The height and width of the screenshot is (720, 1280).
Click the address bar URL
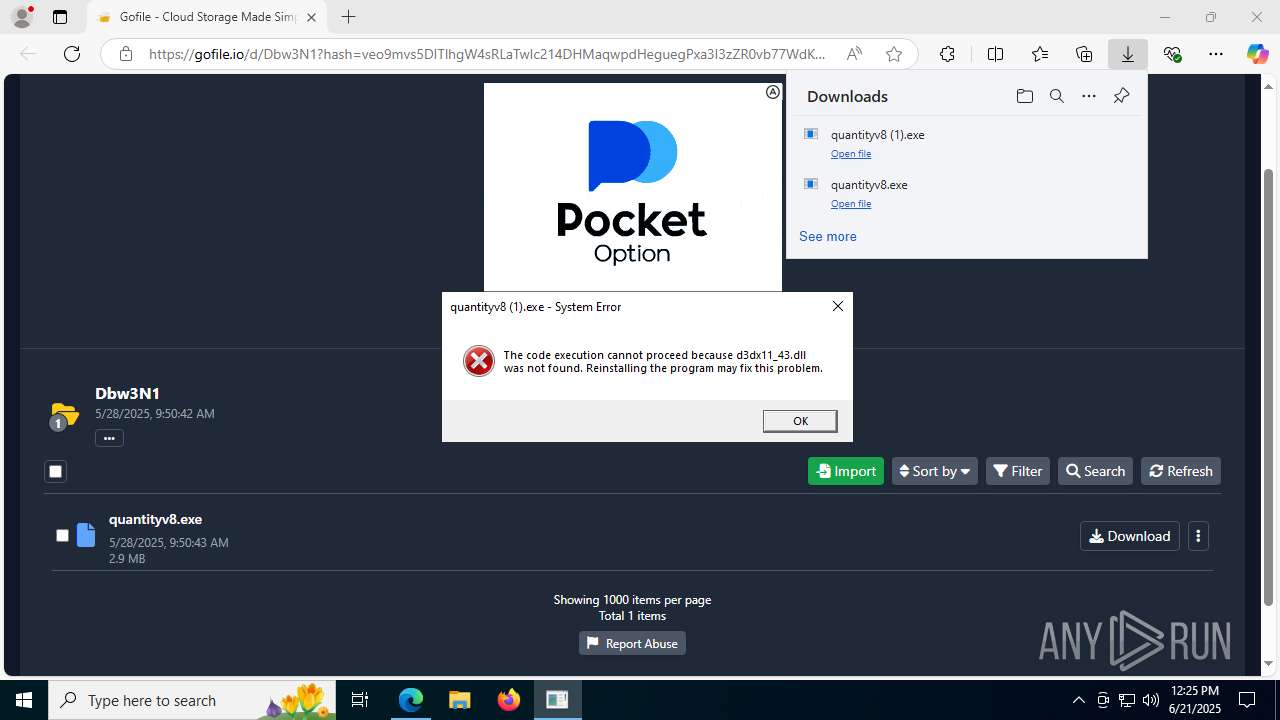[x=487, y=54]
